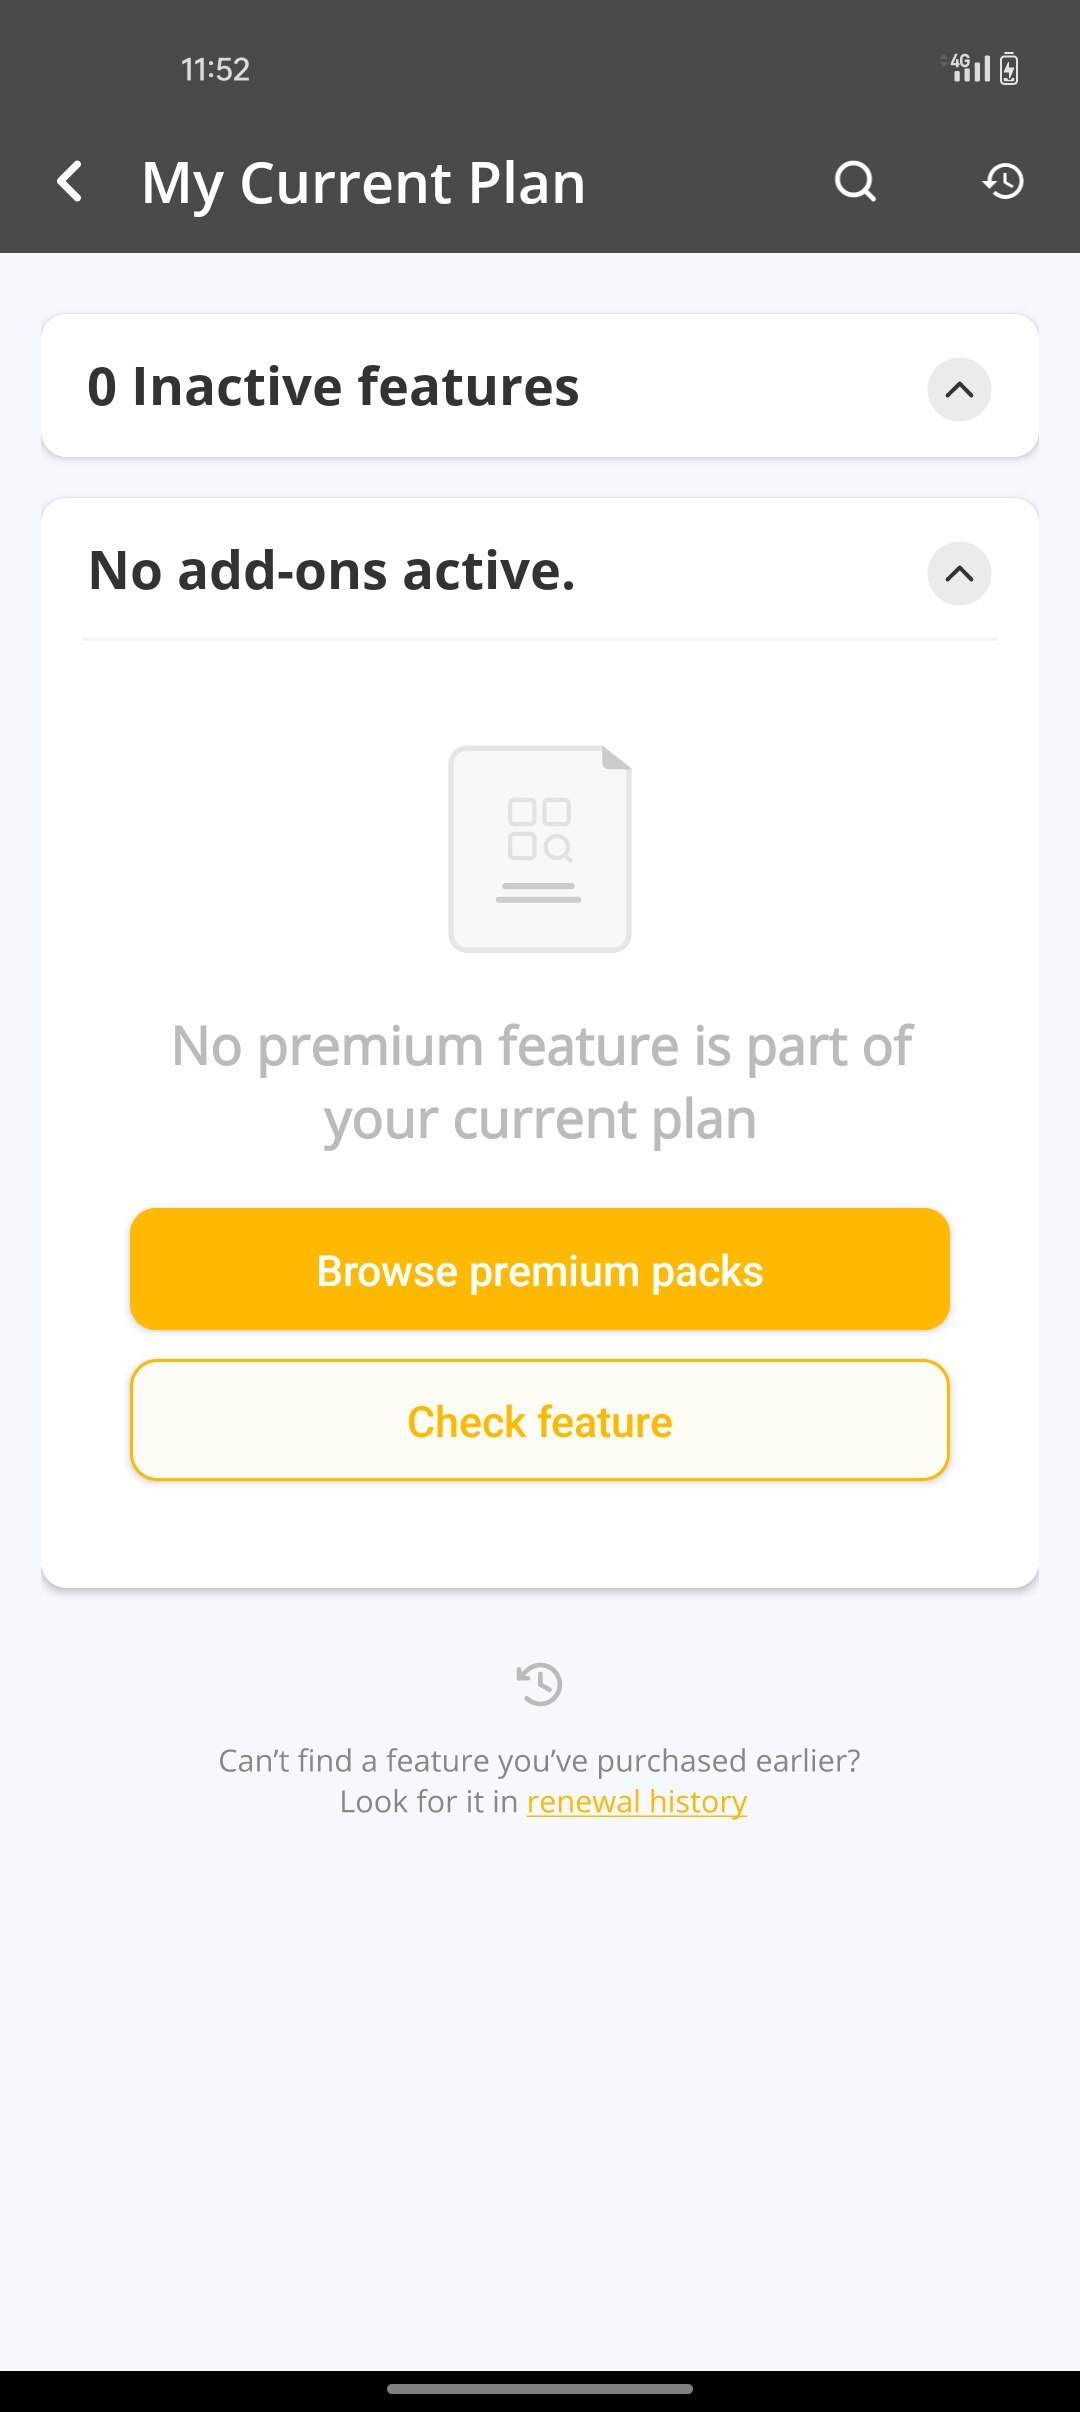This screenshot has height=2412, width=1080.
Task: Tap the "Can't find a feature" text
Action: pyautogui.click(x=540, y=1760)
